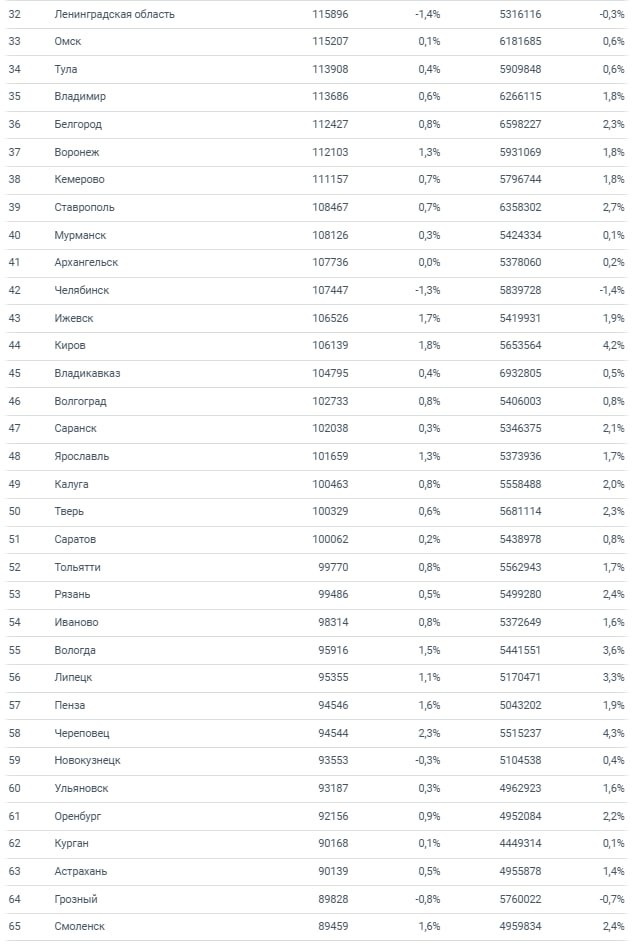Screen dimensions: 635x944
Task: Select Мурманск in the city column
Action: coord(80,235)
